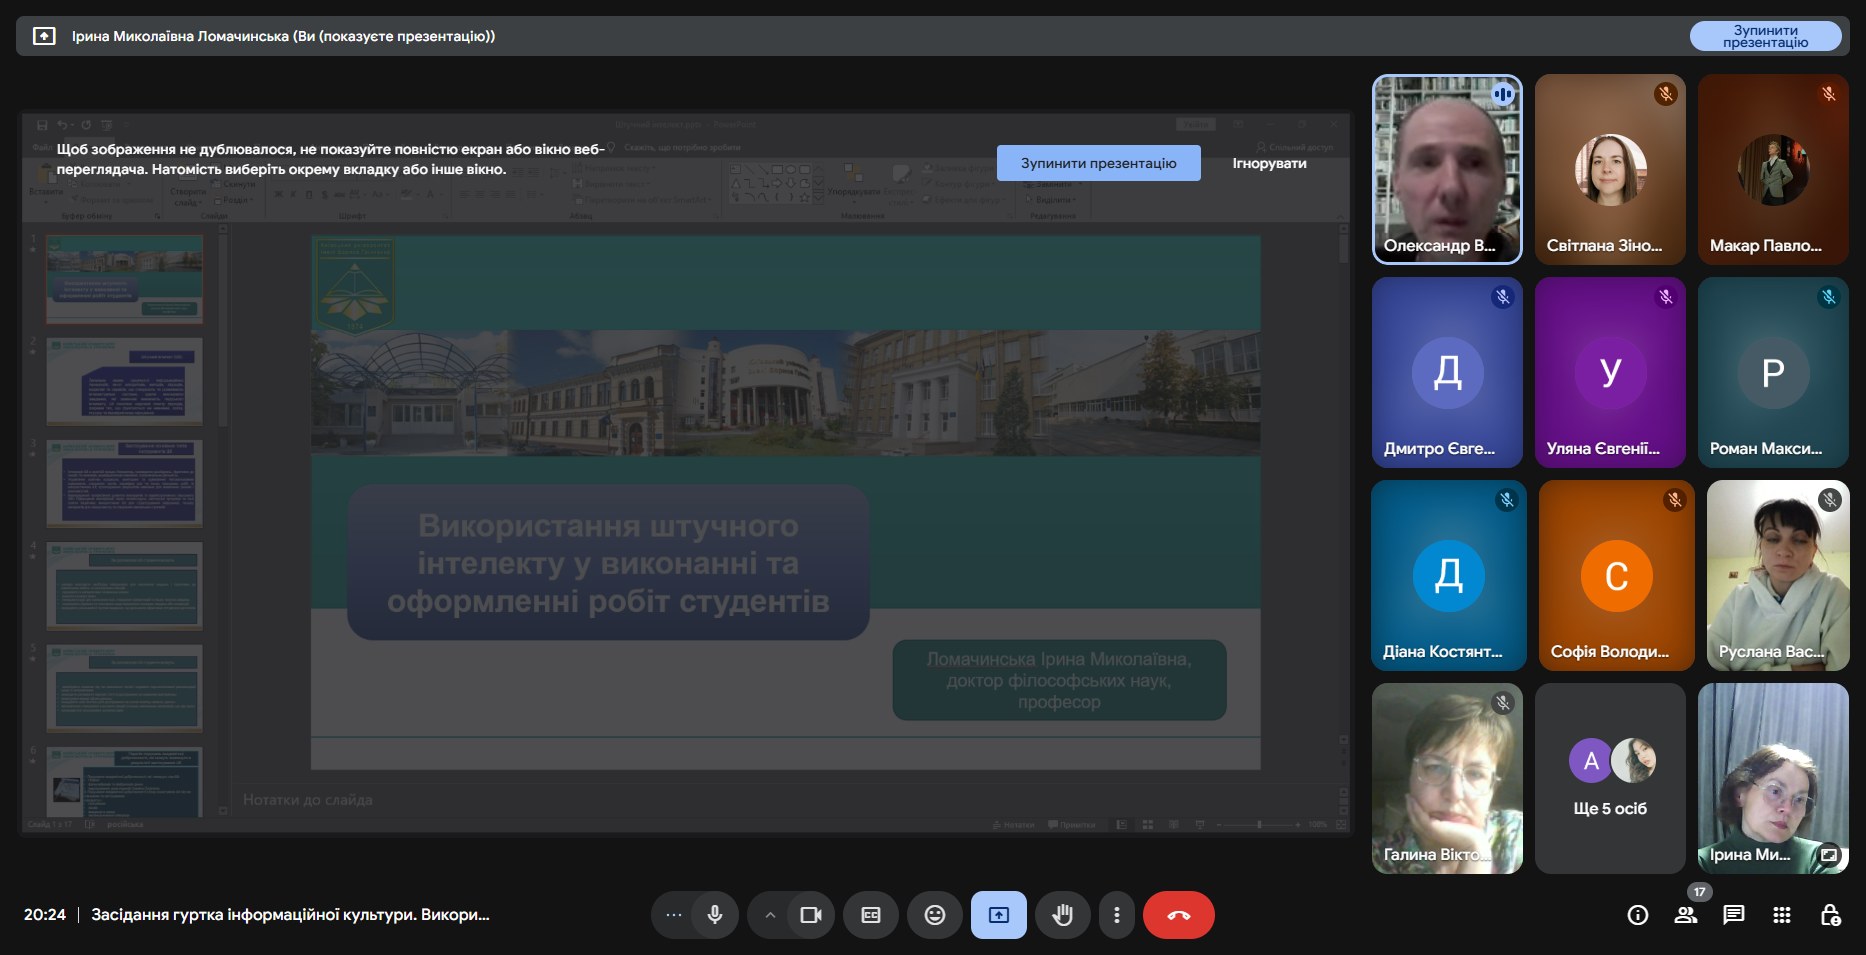Click Ігнорувати in the warning banner
The width and height of the screenshot is (1866, 955).
coord(1269,163)
